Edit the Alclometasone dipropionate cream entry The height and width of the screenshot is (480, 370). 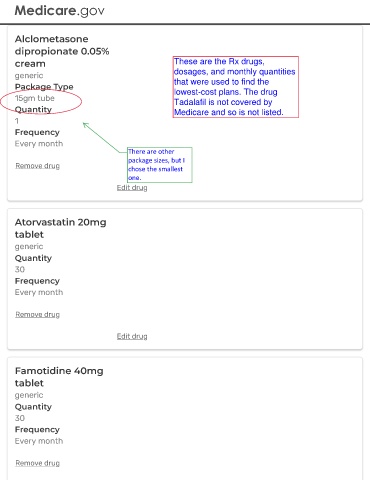pos(132,188)
